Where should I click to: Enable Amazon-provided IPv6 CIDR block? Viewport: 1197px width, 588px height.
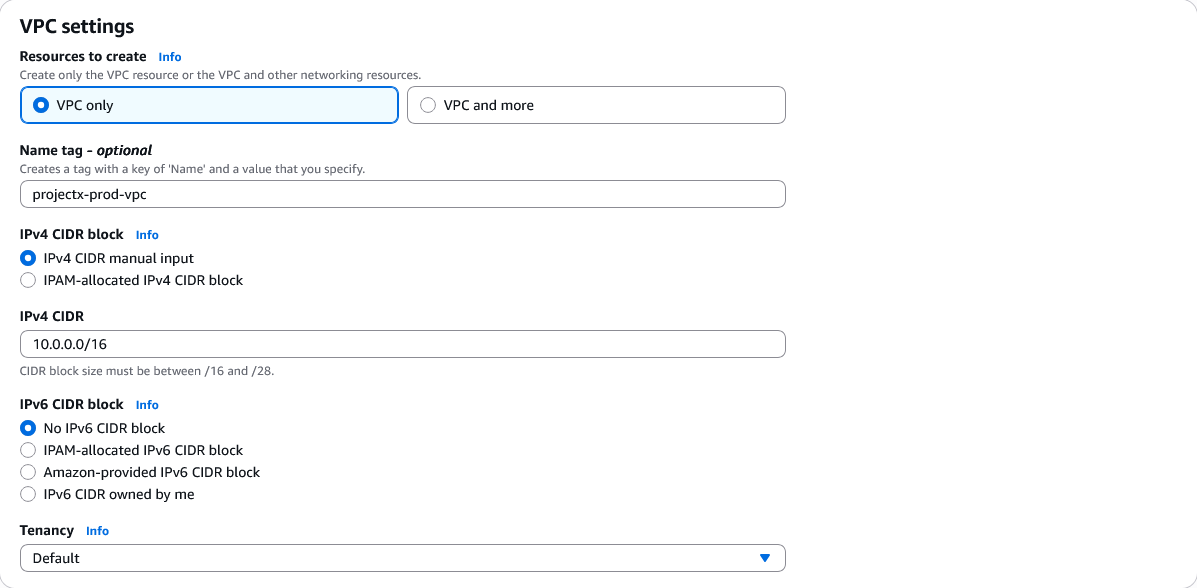coord(28,472)
